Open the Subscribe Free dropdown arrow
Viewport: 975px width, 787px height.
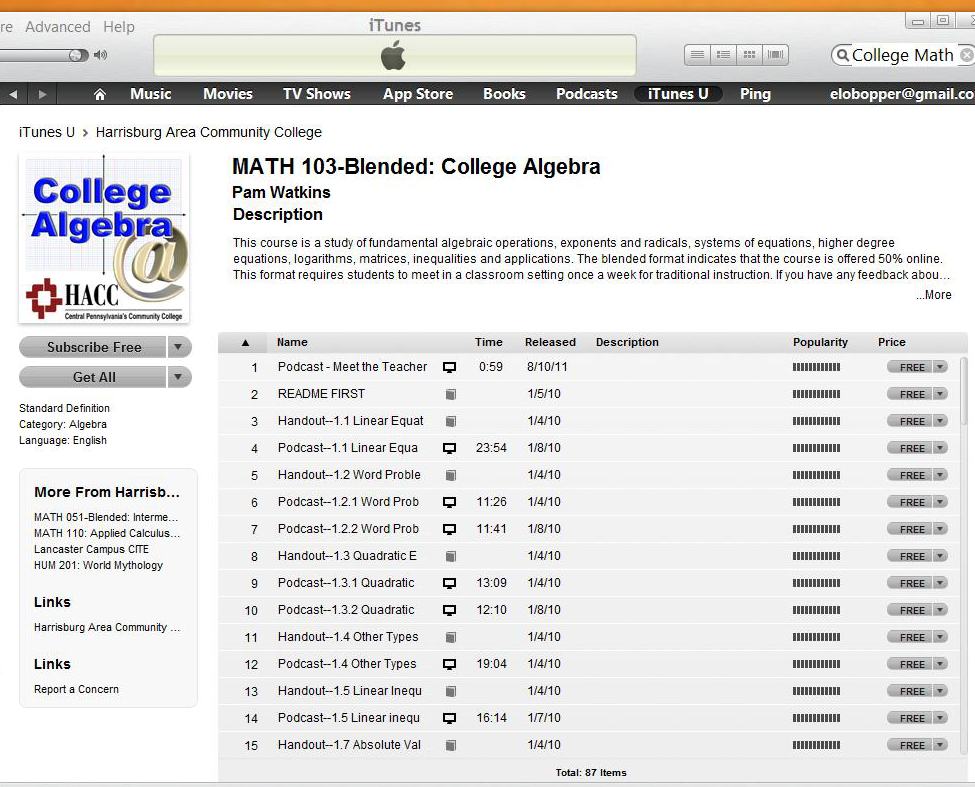pyautogui.click(x=179, y=347)
